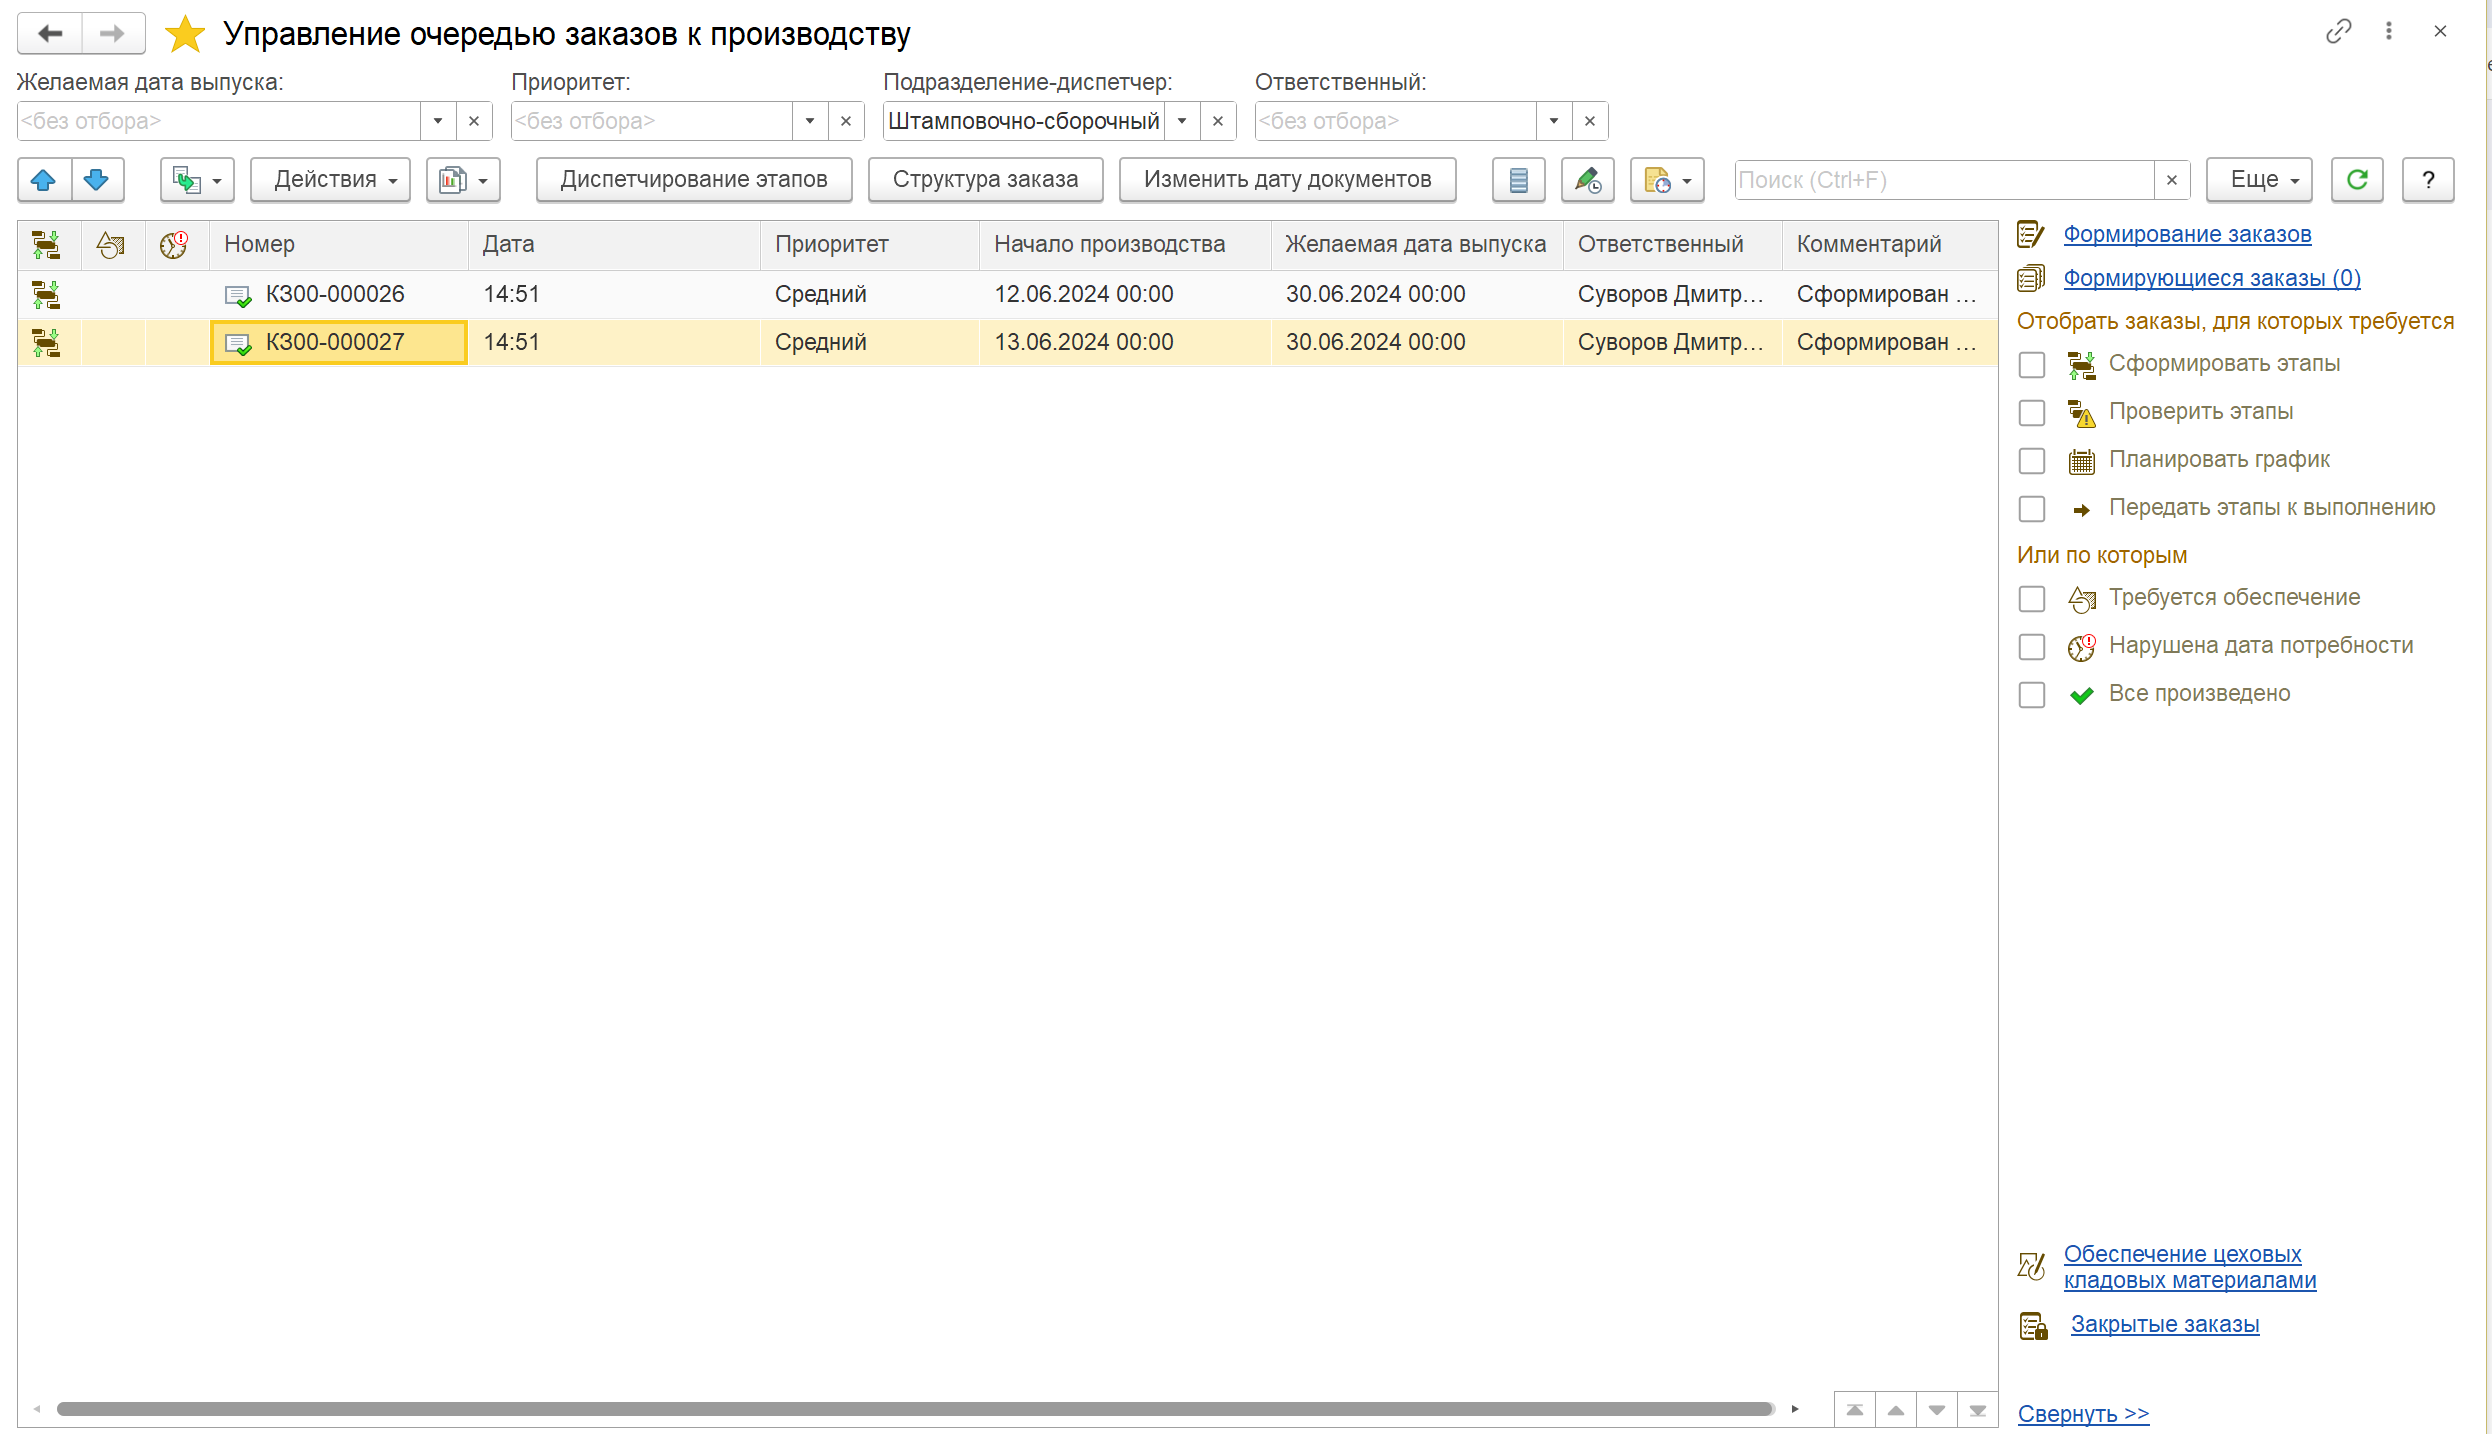Sort by the stages status column icon

click(46, 244)
